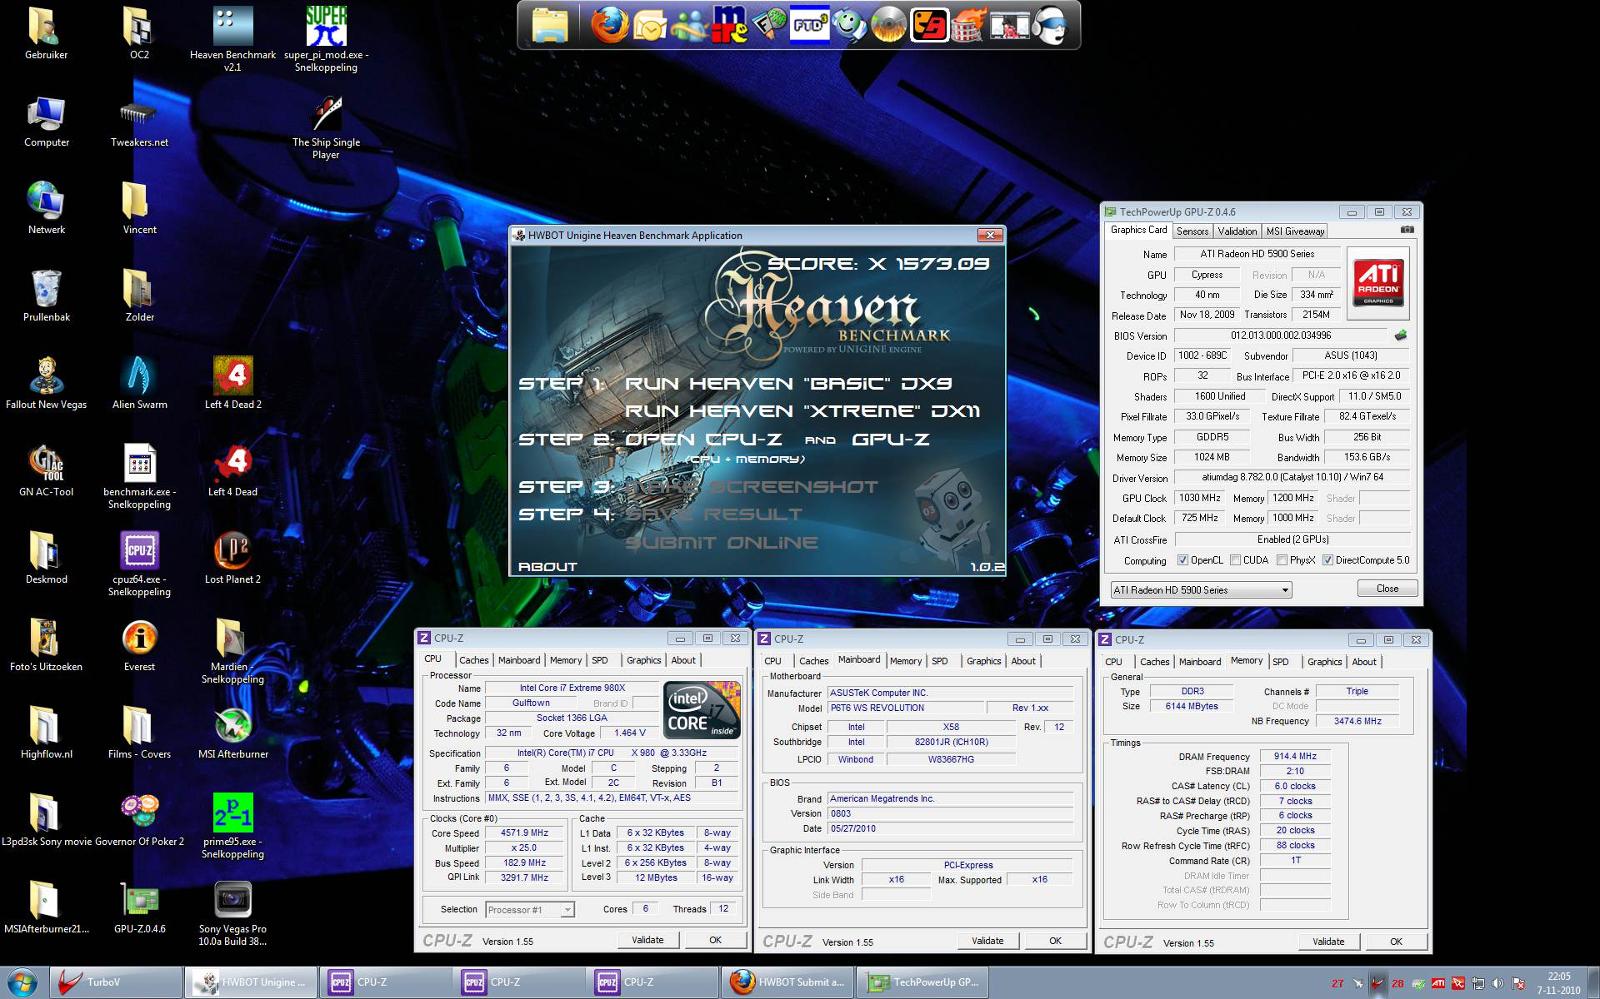Switch to the HWBOT Submit Firefox taskbar item
The height and width of the screenshot is (999, 1600).
[x=786, y=982]
